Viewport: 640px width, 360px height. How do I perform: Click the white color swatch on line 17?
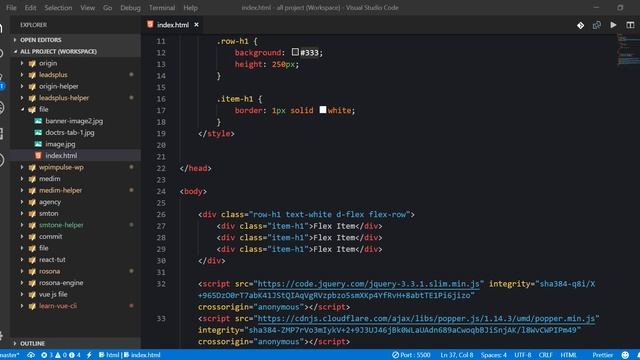(x=323, y=110)
